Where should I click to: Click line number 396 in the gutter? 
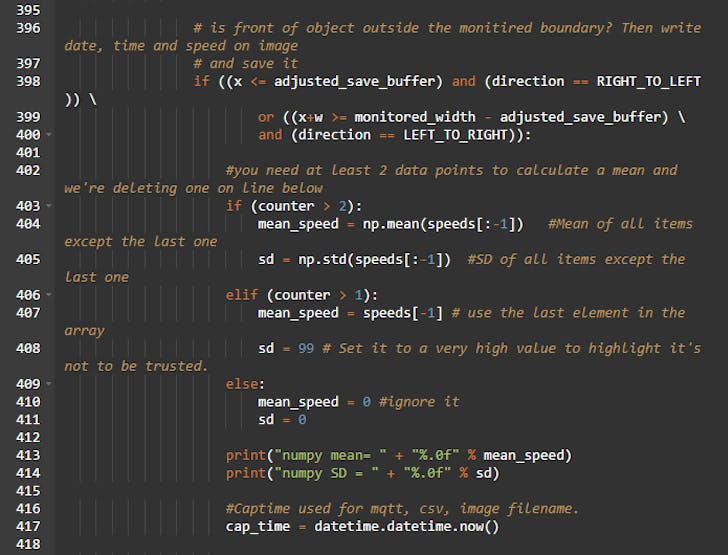(x=28, y=28)
